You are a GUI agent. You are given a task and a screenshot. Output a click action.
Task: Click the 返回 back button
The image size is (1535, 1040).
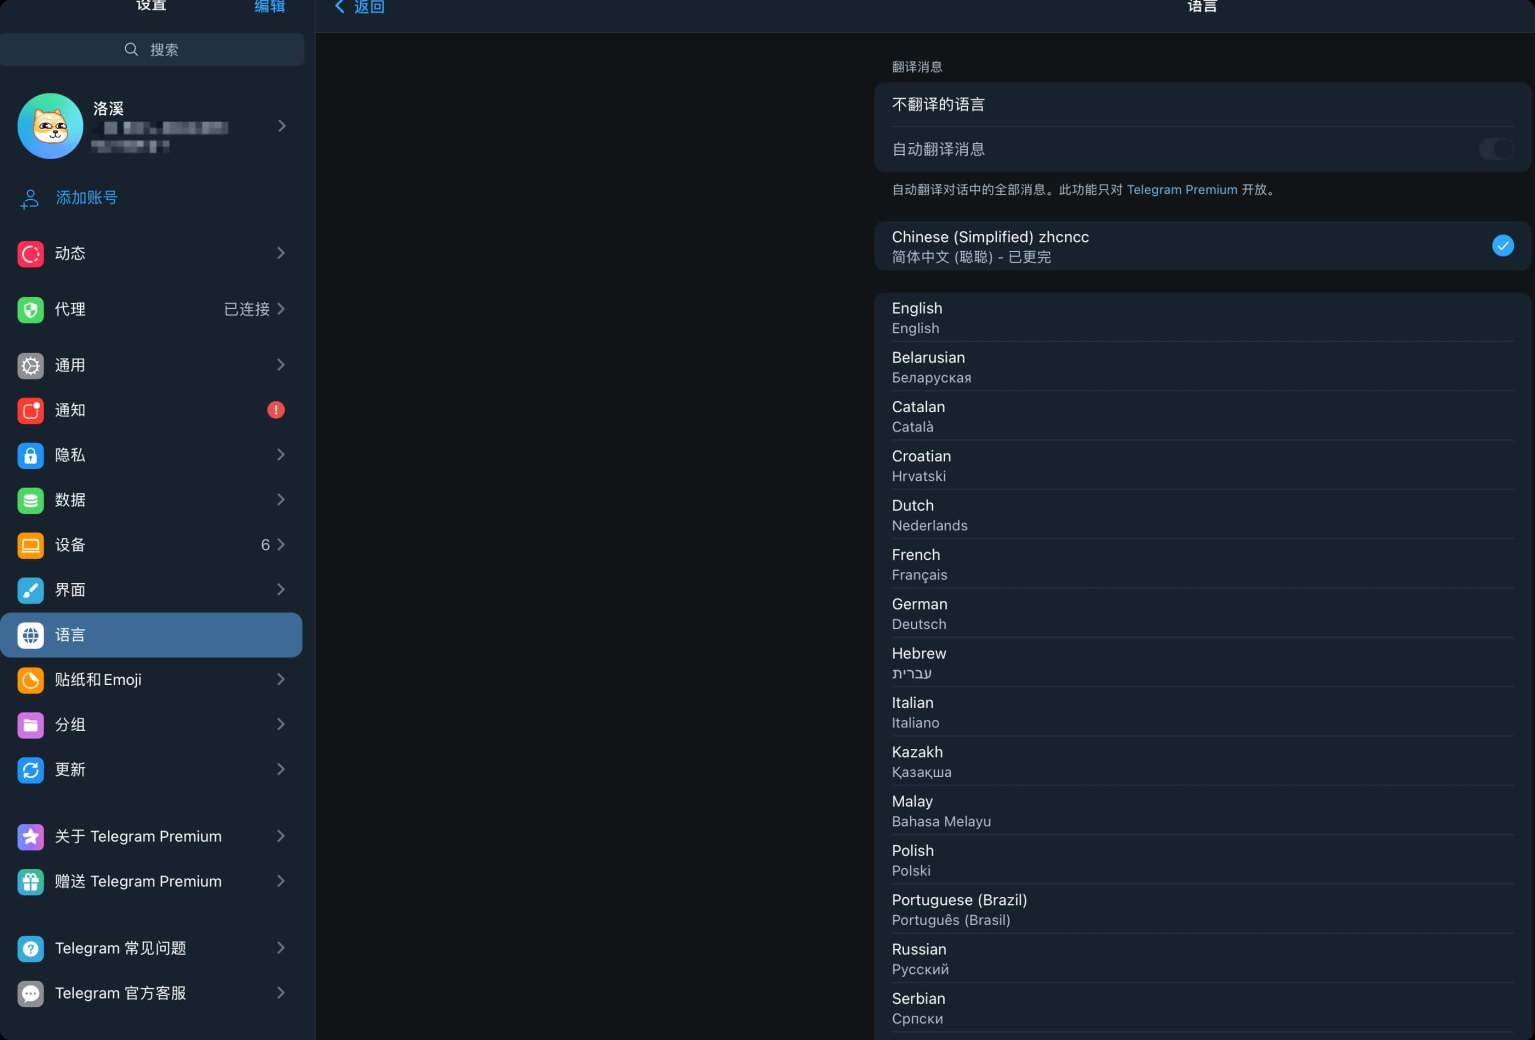[x=360, y=7]
